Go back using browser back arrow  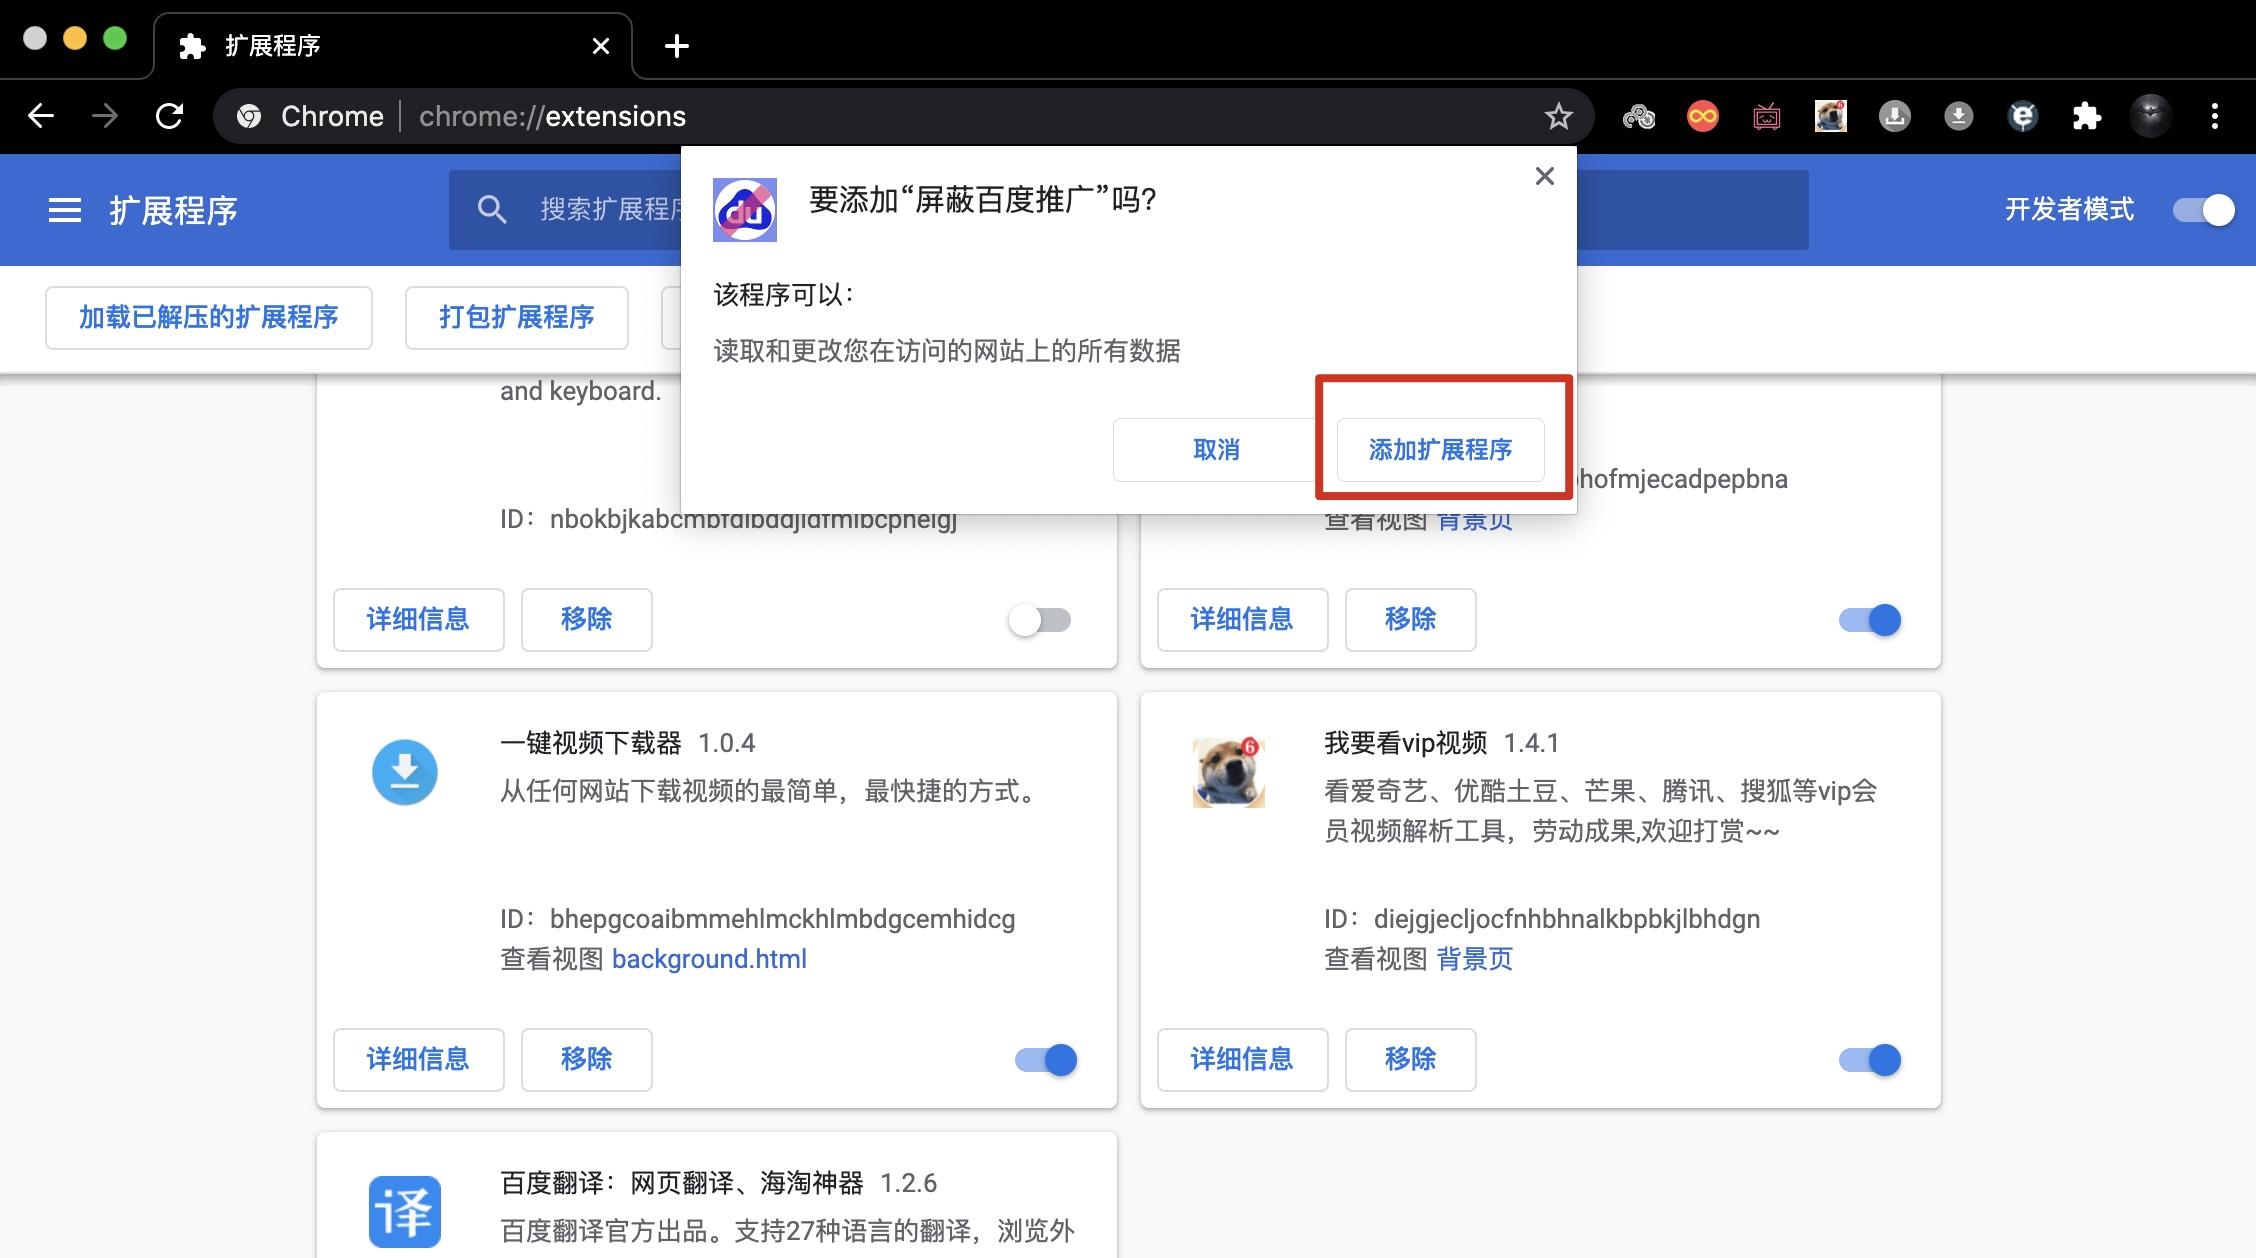click(x=41, y=116)
